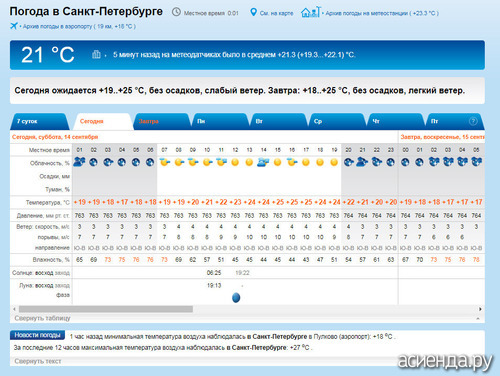Click the Новости погоды button
Image resolution: width=500 pixels, height=376 pixels.
[37, 335]
